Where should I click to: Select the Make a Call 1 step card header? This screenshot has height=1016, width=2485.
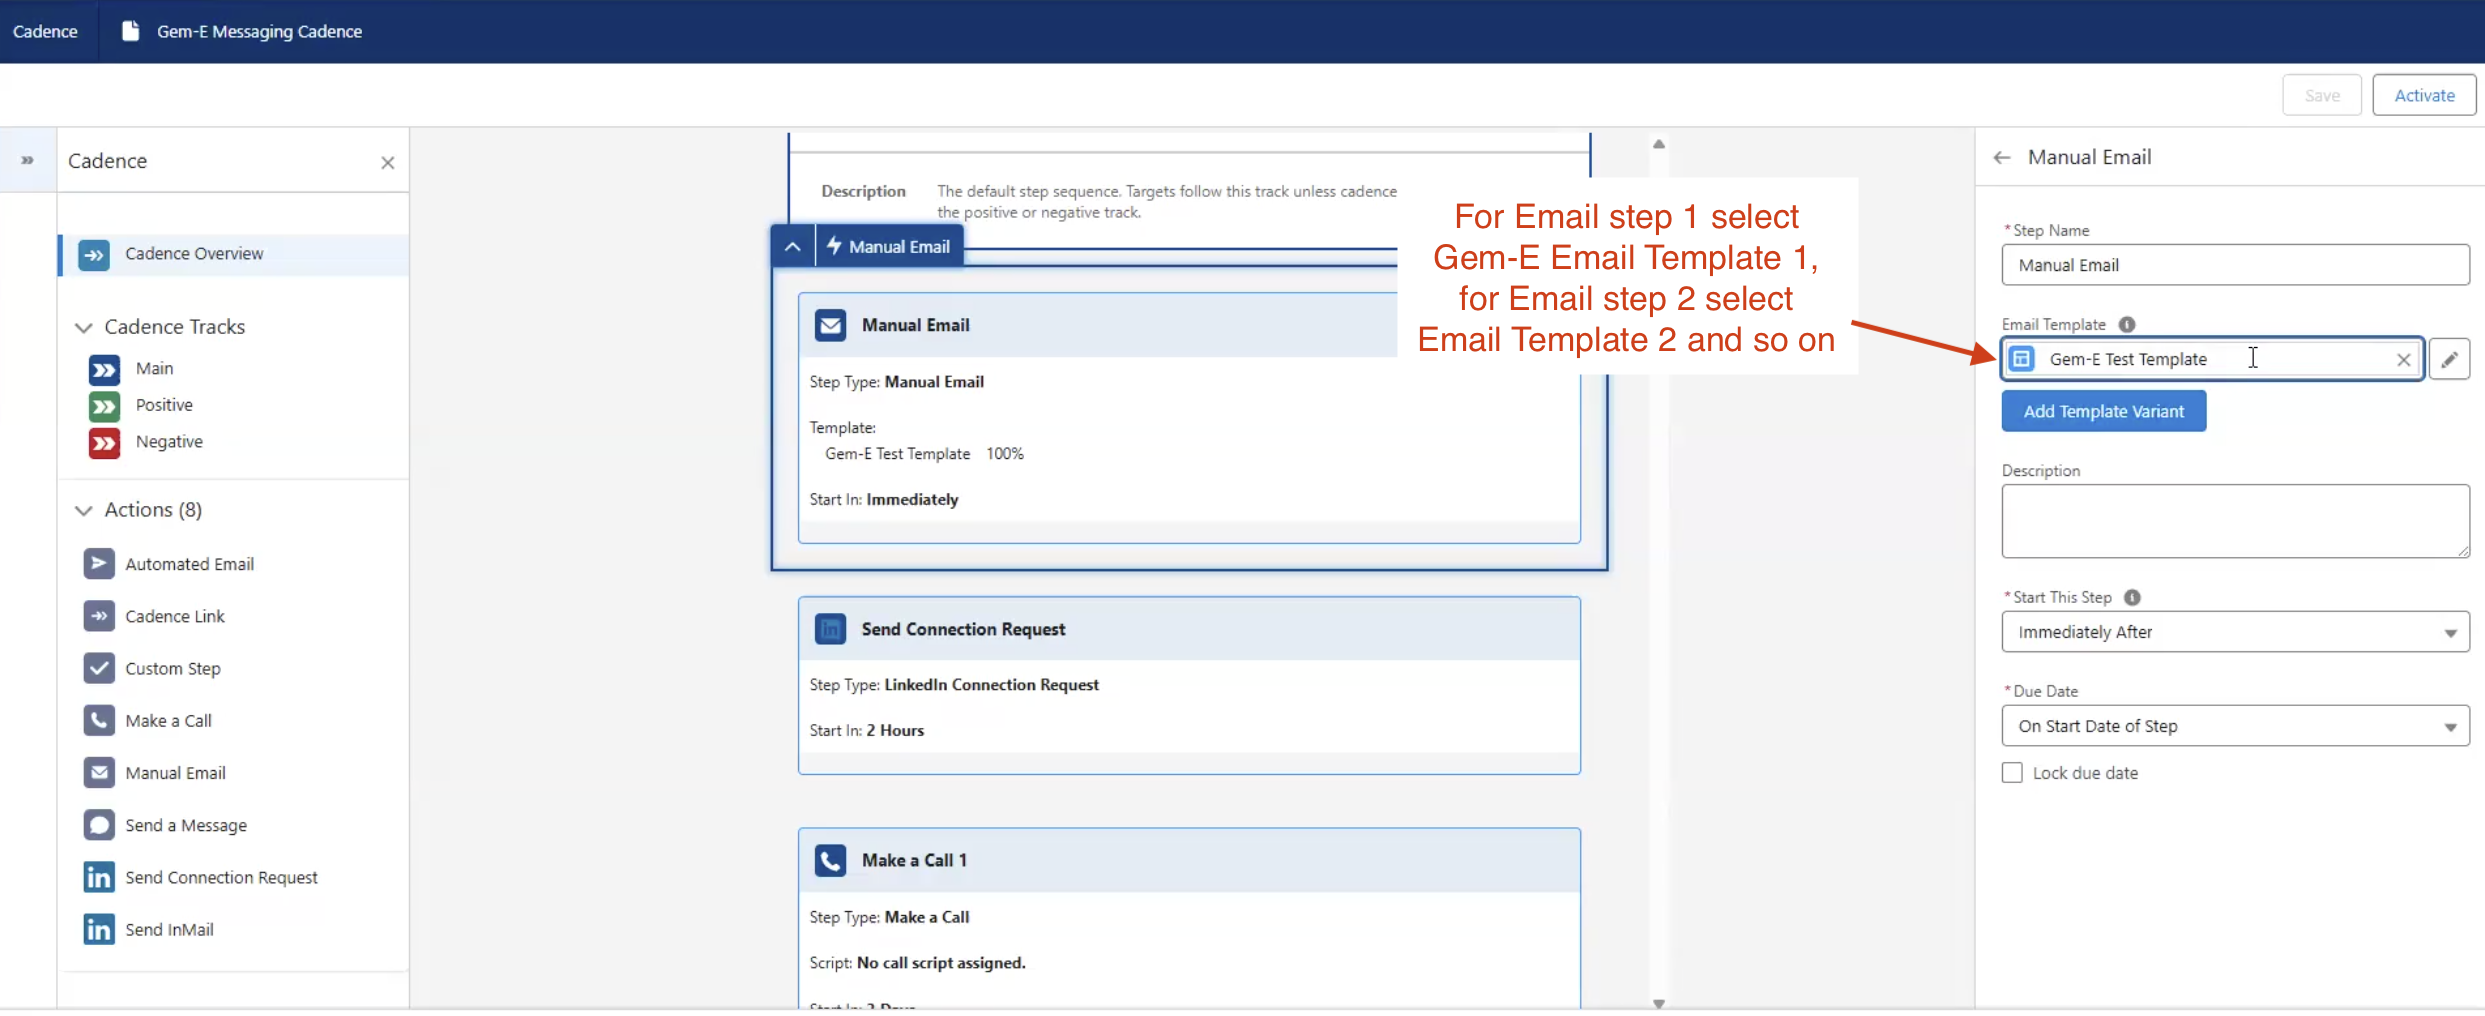(1189, 860)
